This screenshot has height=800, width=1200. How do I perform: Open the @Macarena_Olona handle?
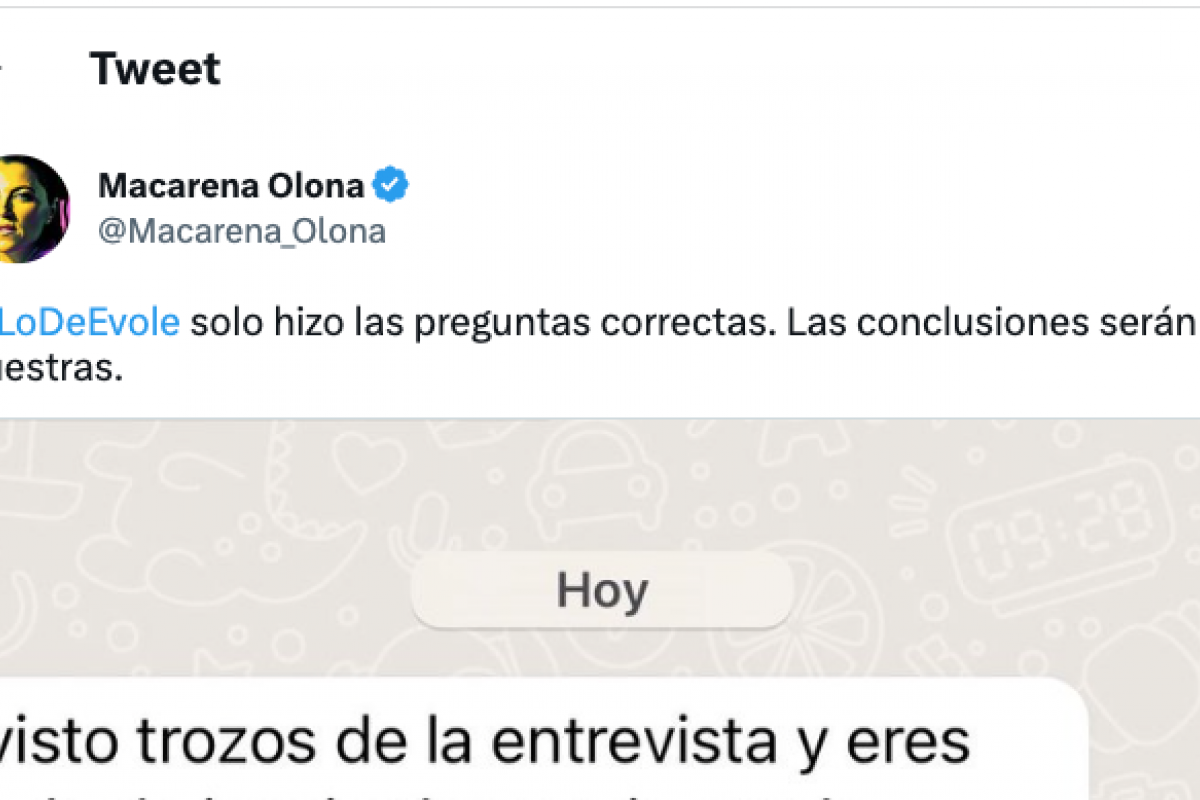(x=242, y=231)
